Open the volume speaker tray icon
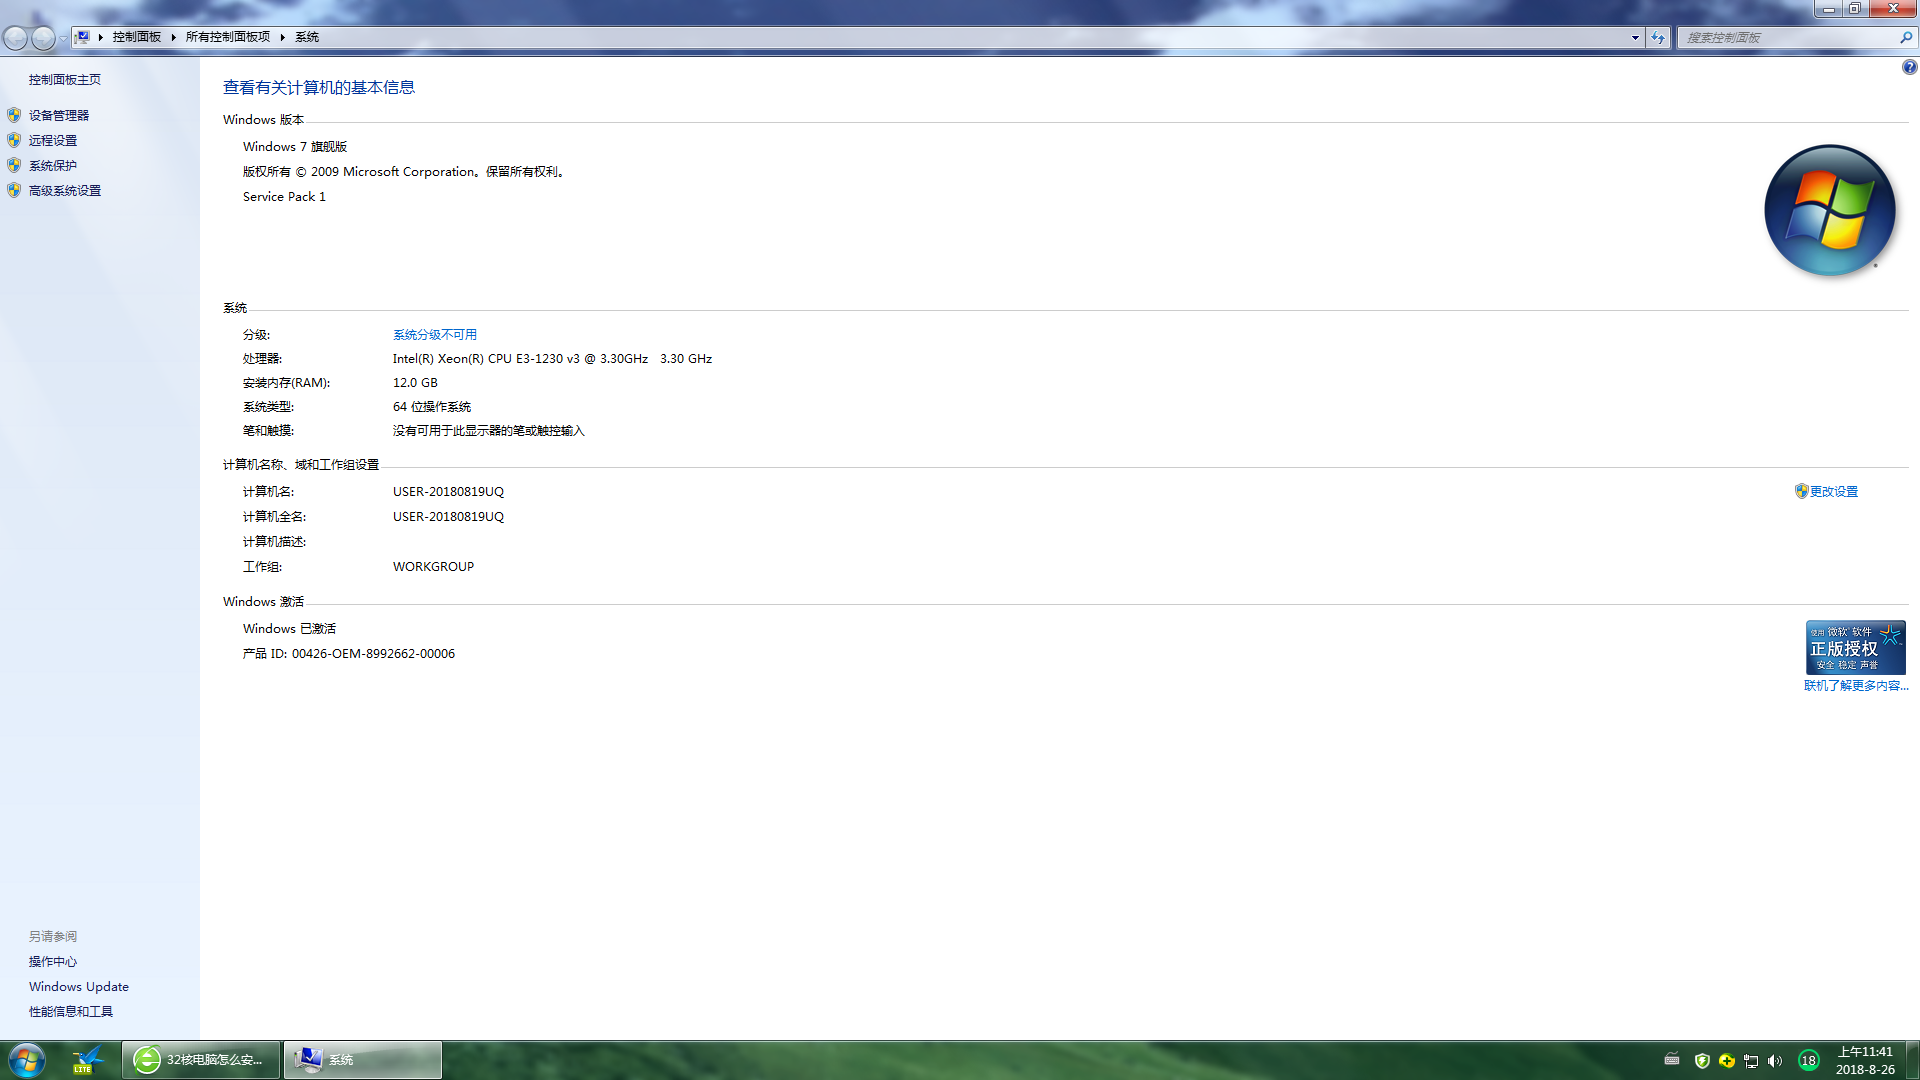 click(x=1775, y=1061)
